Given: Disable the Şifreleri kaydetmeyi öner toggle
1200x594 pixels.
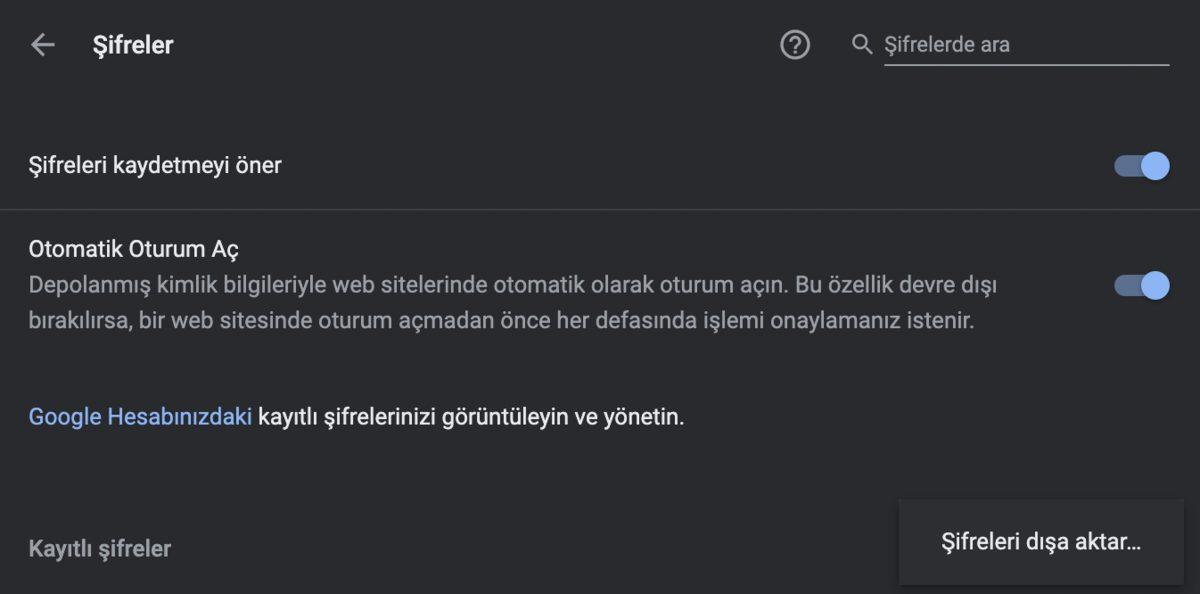Looking at the screenshot, I should pos(1143,165).
